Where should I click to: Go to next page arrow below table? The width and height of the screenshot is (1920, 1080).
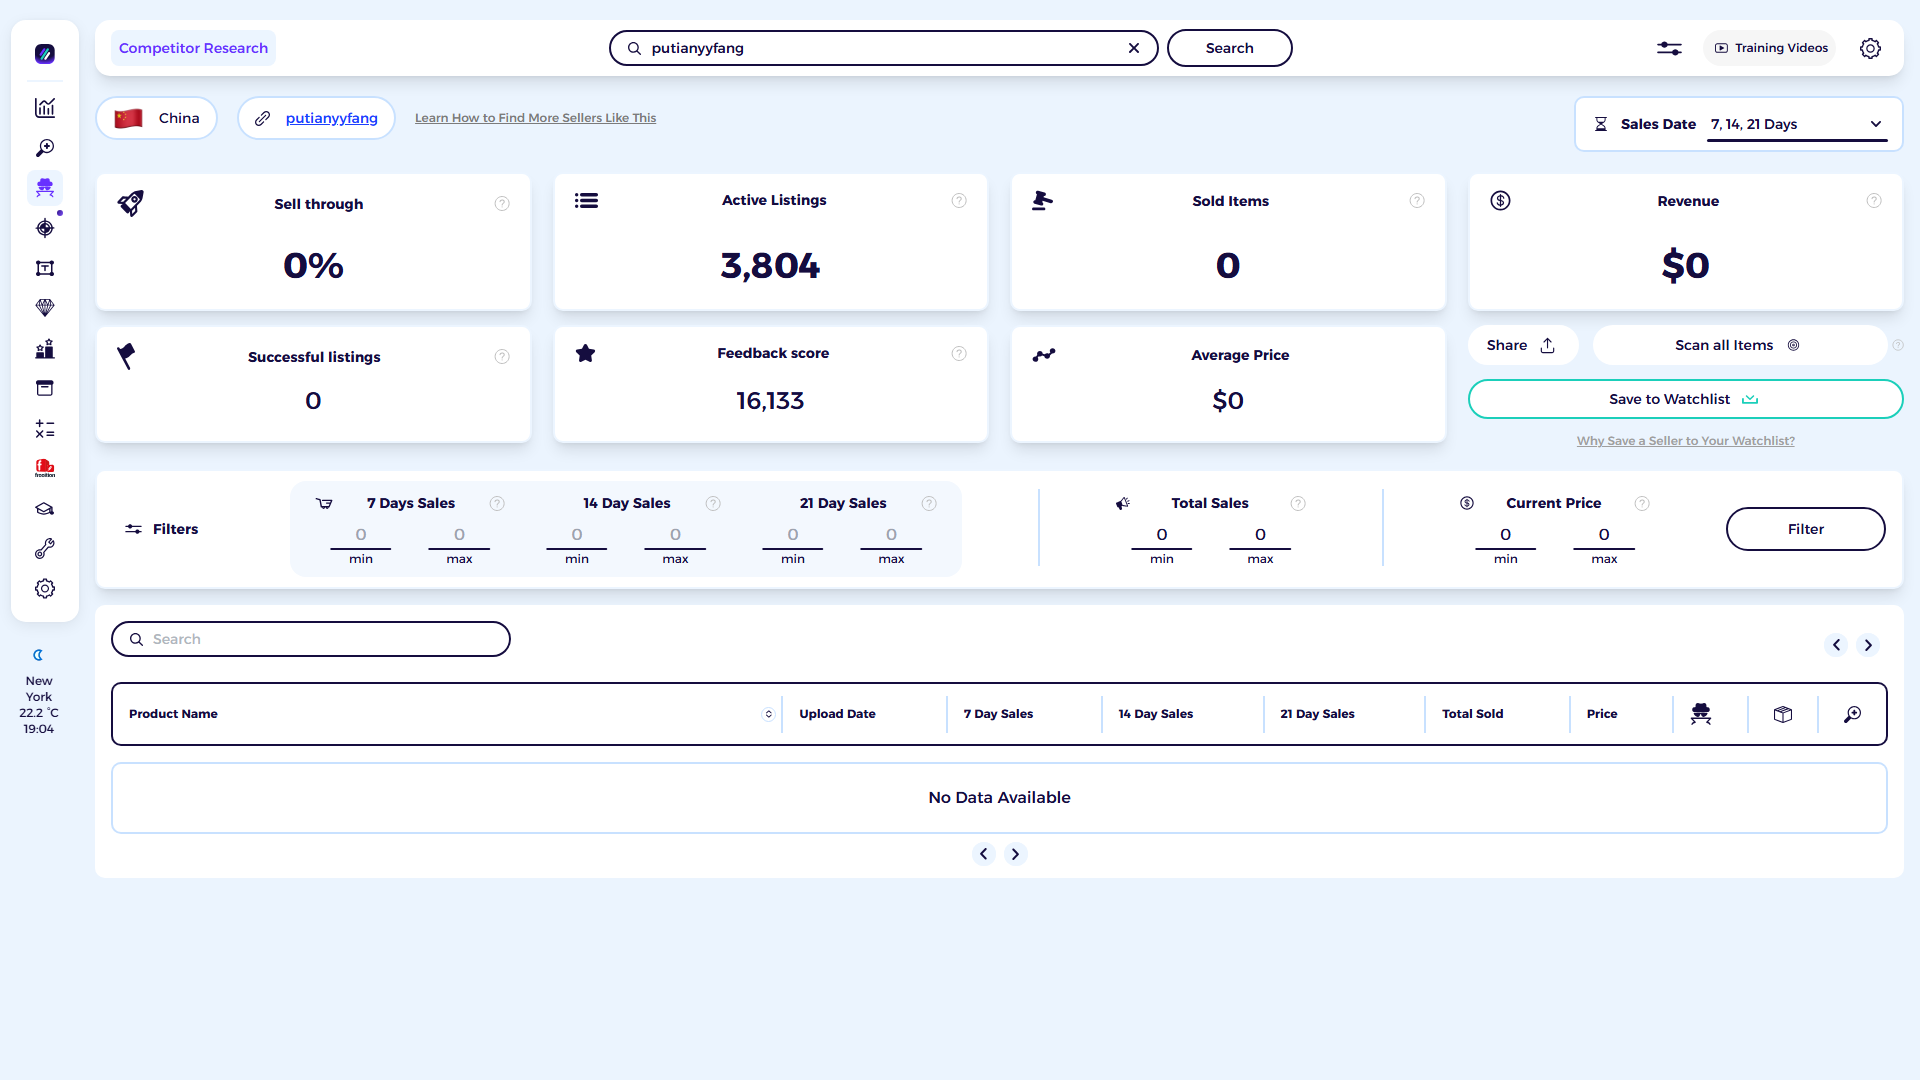pyautogui.click(x=1016, y=854)
